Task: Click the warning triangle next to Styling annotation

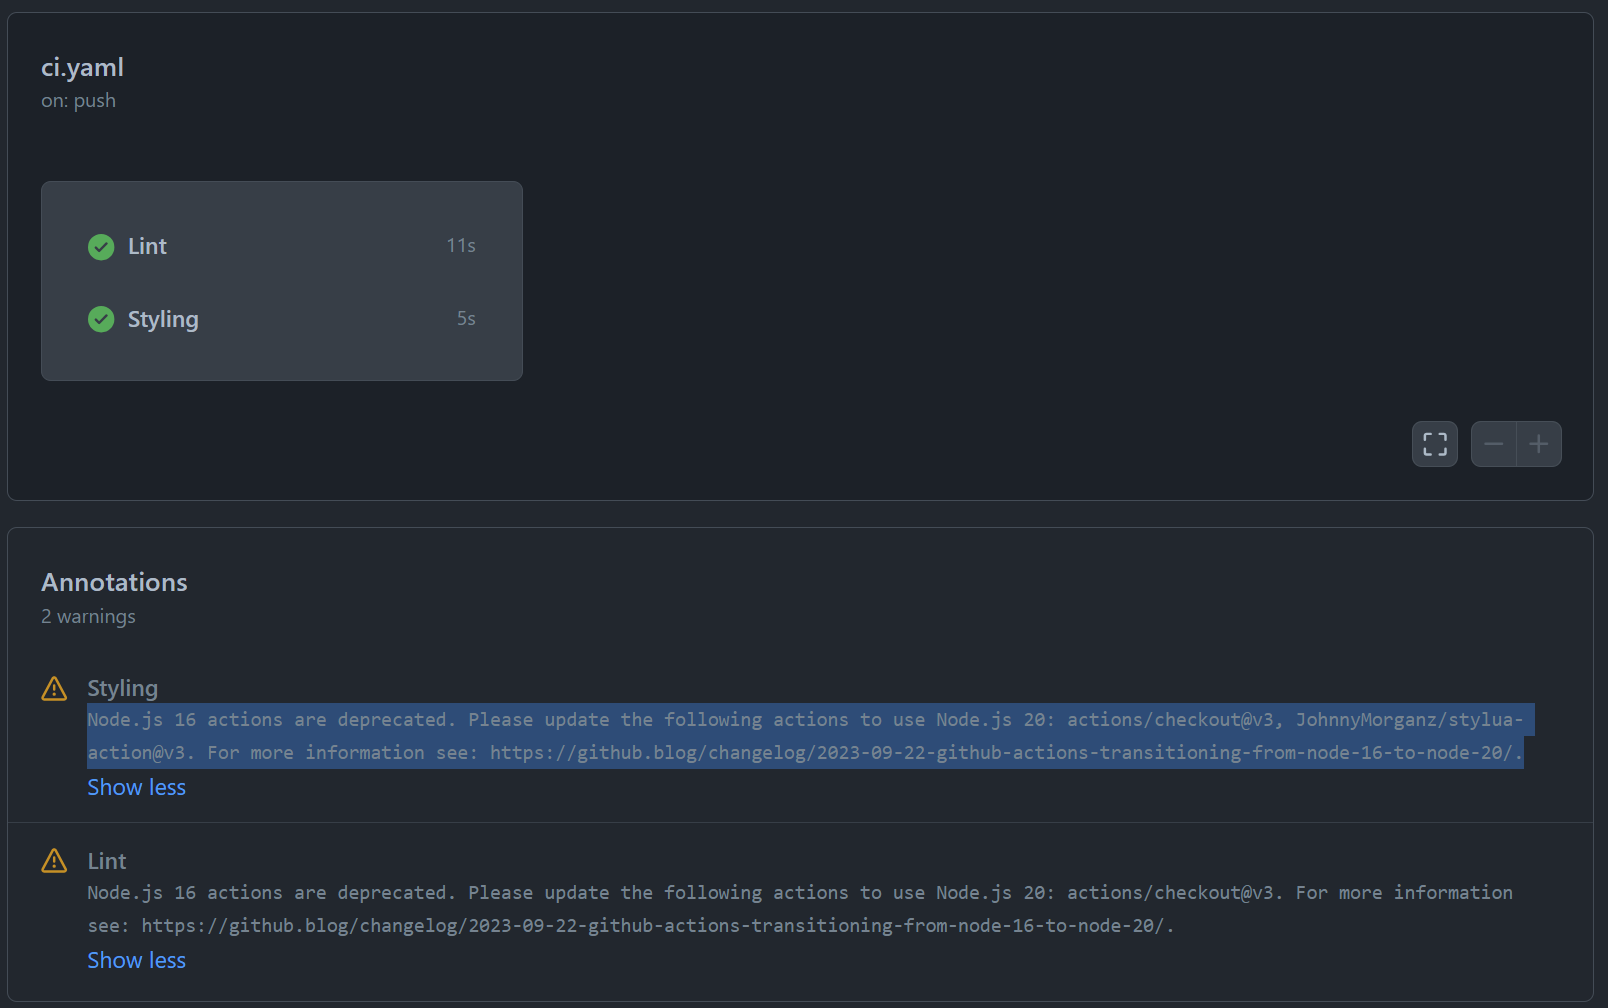Action: (x=53, y=689)
